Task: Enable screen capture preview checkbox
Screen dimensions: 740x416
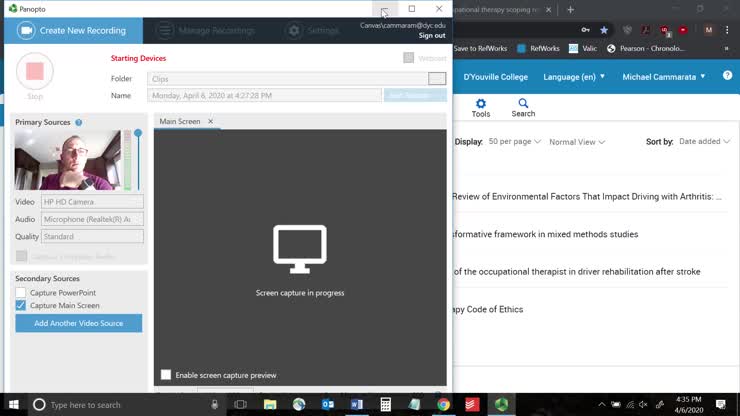Action: pyautogui.click(x=166, y=375)
